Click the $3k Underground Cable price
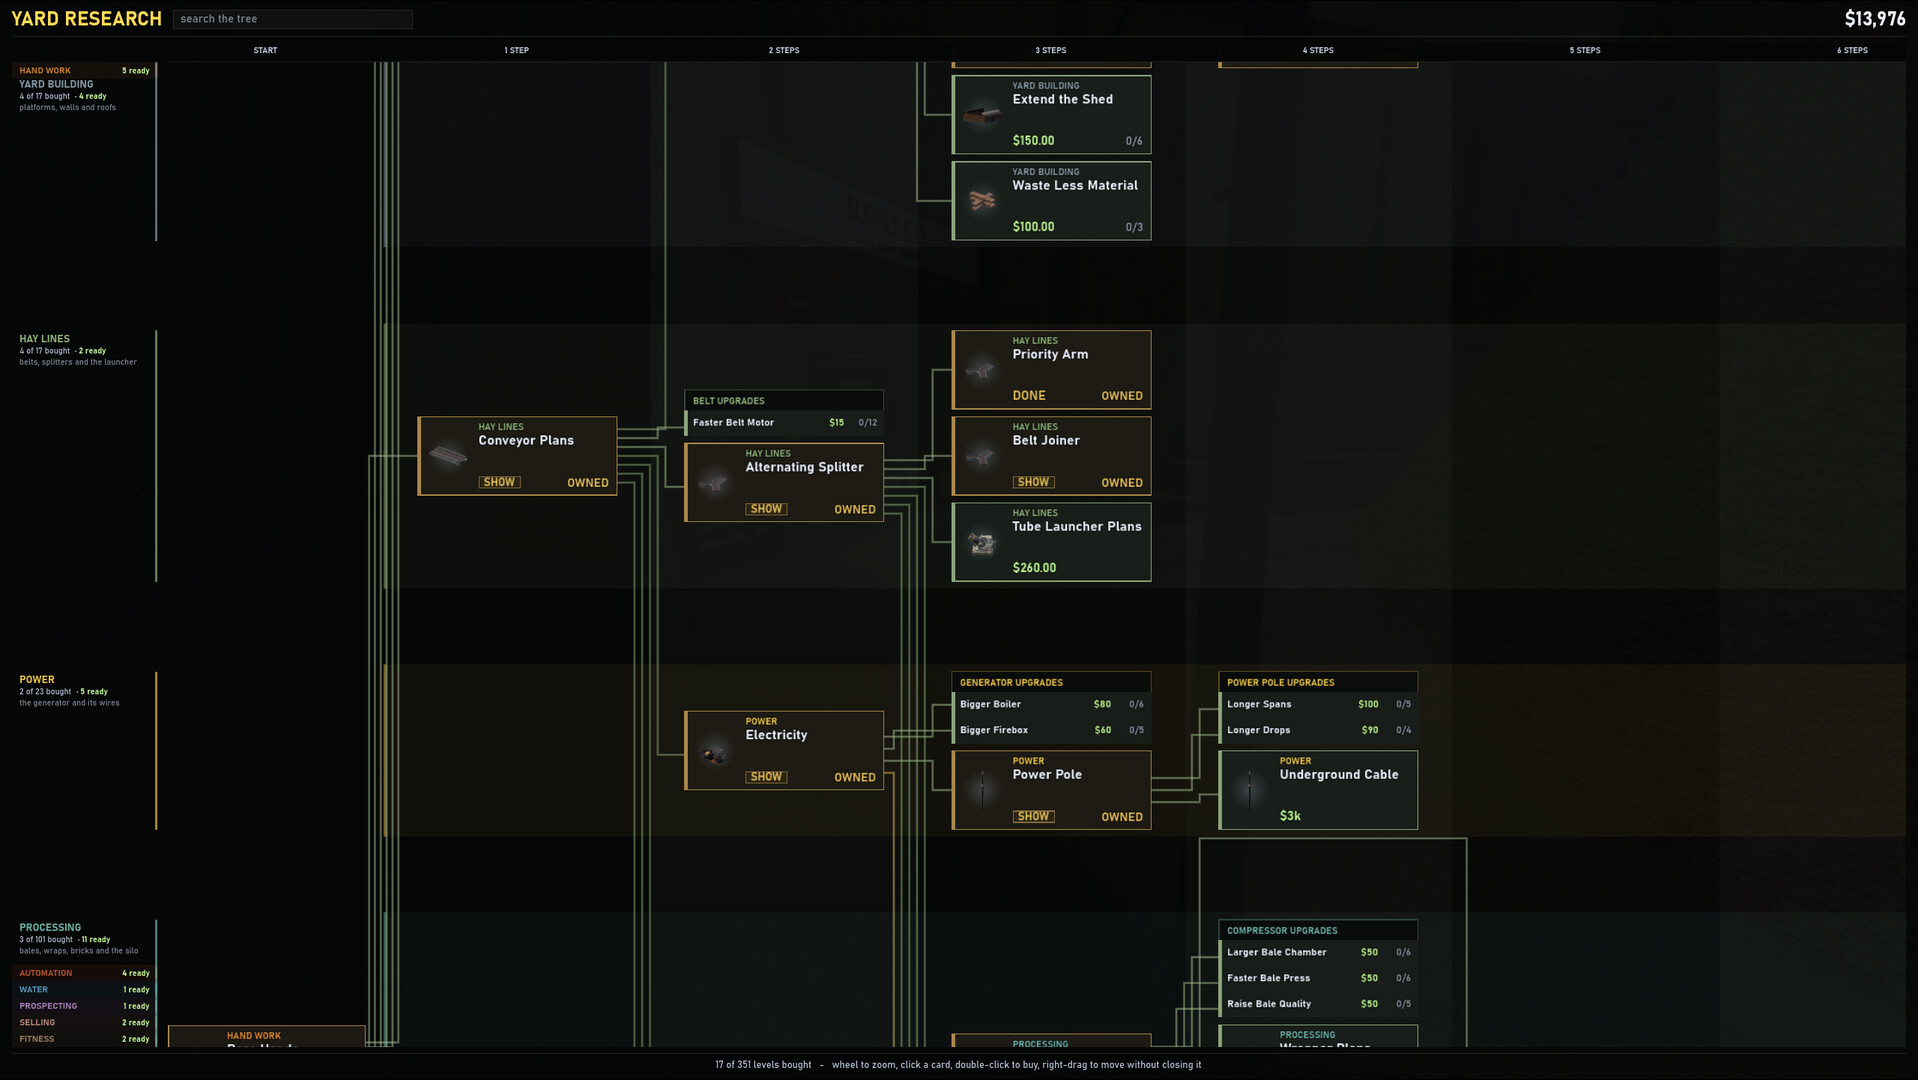The image size is (1918, 1080). [x=1290, y=816]
